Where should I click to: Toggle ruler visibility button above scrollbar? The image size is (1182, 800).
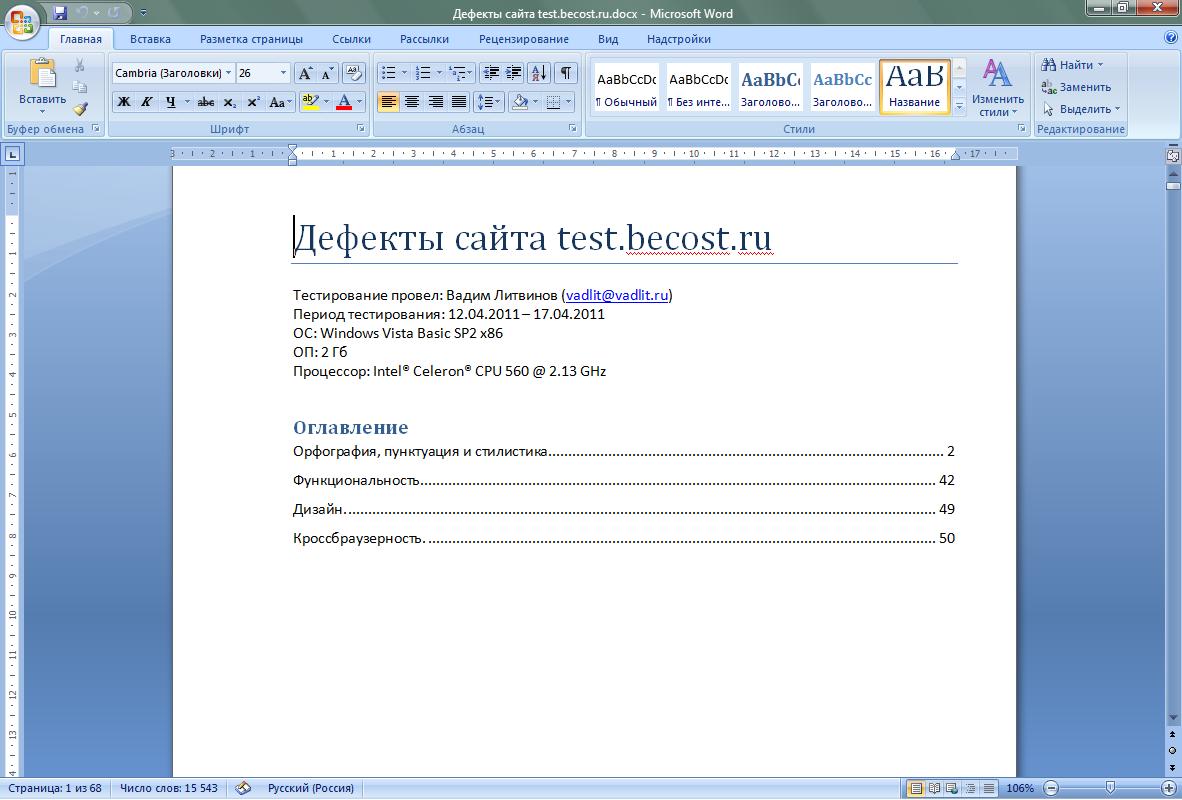point(1173,155)
